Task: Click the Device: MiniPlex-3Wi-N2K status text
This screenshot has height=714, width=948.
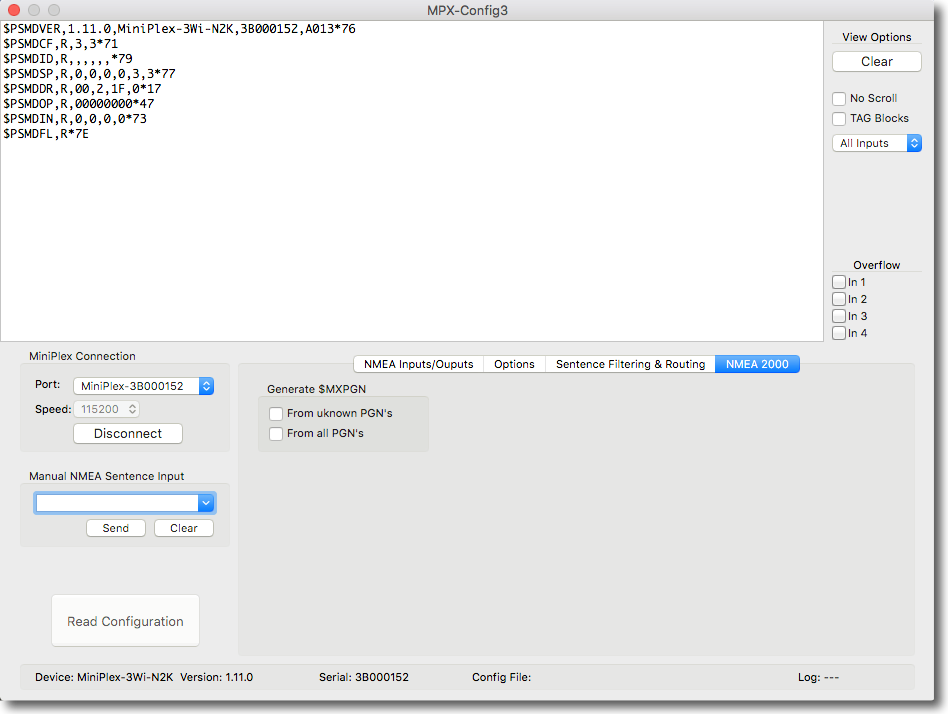Action: [x=104, y=677]
